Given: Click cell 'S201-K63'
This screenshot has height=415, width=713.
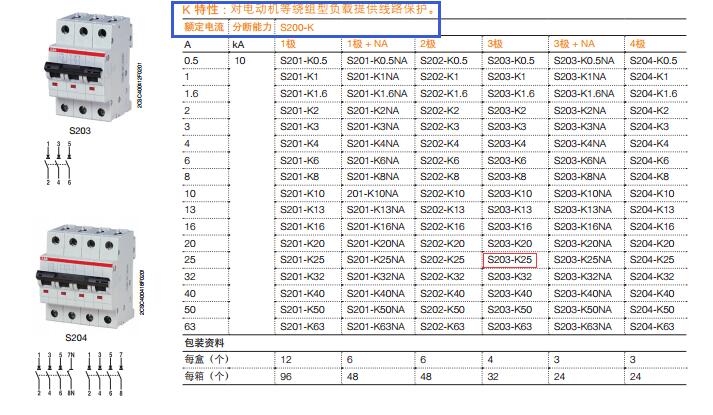Looking at the screenshot, I should [302, 327].
